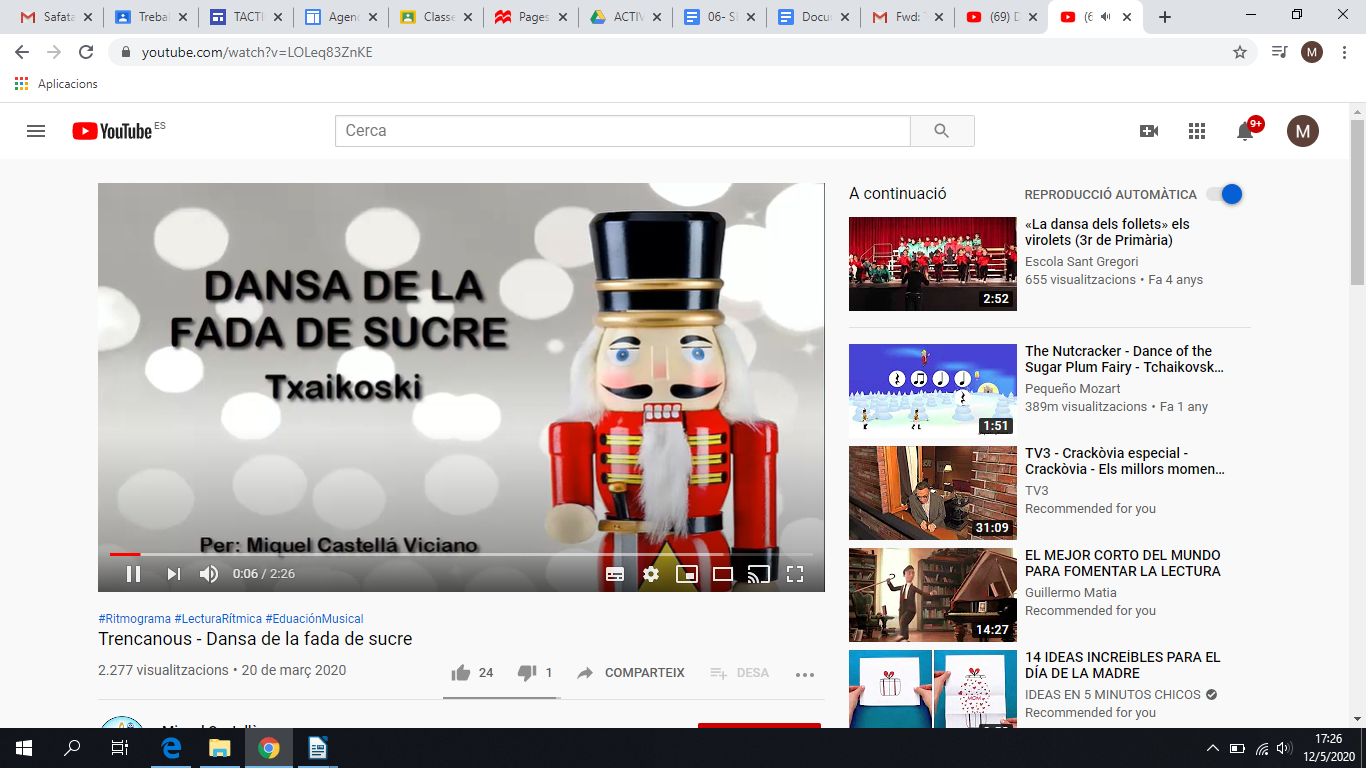
Task: Skip to the next video
Action: 173,574
